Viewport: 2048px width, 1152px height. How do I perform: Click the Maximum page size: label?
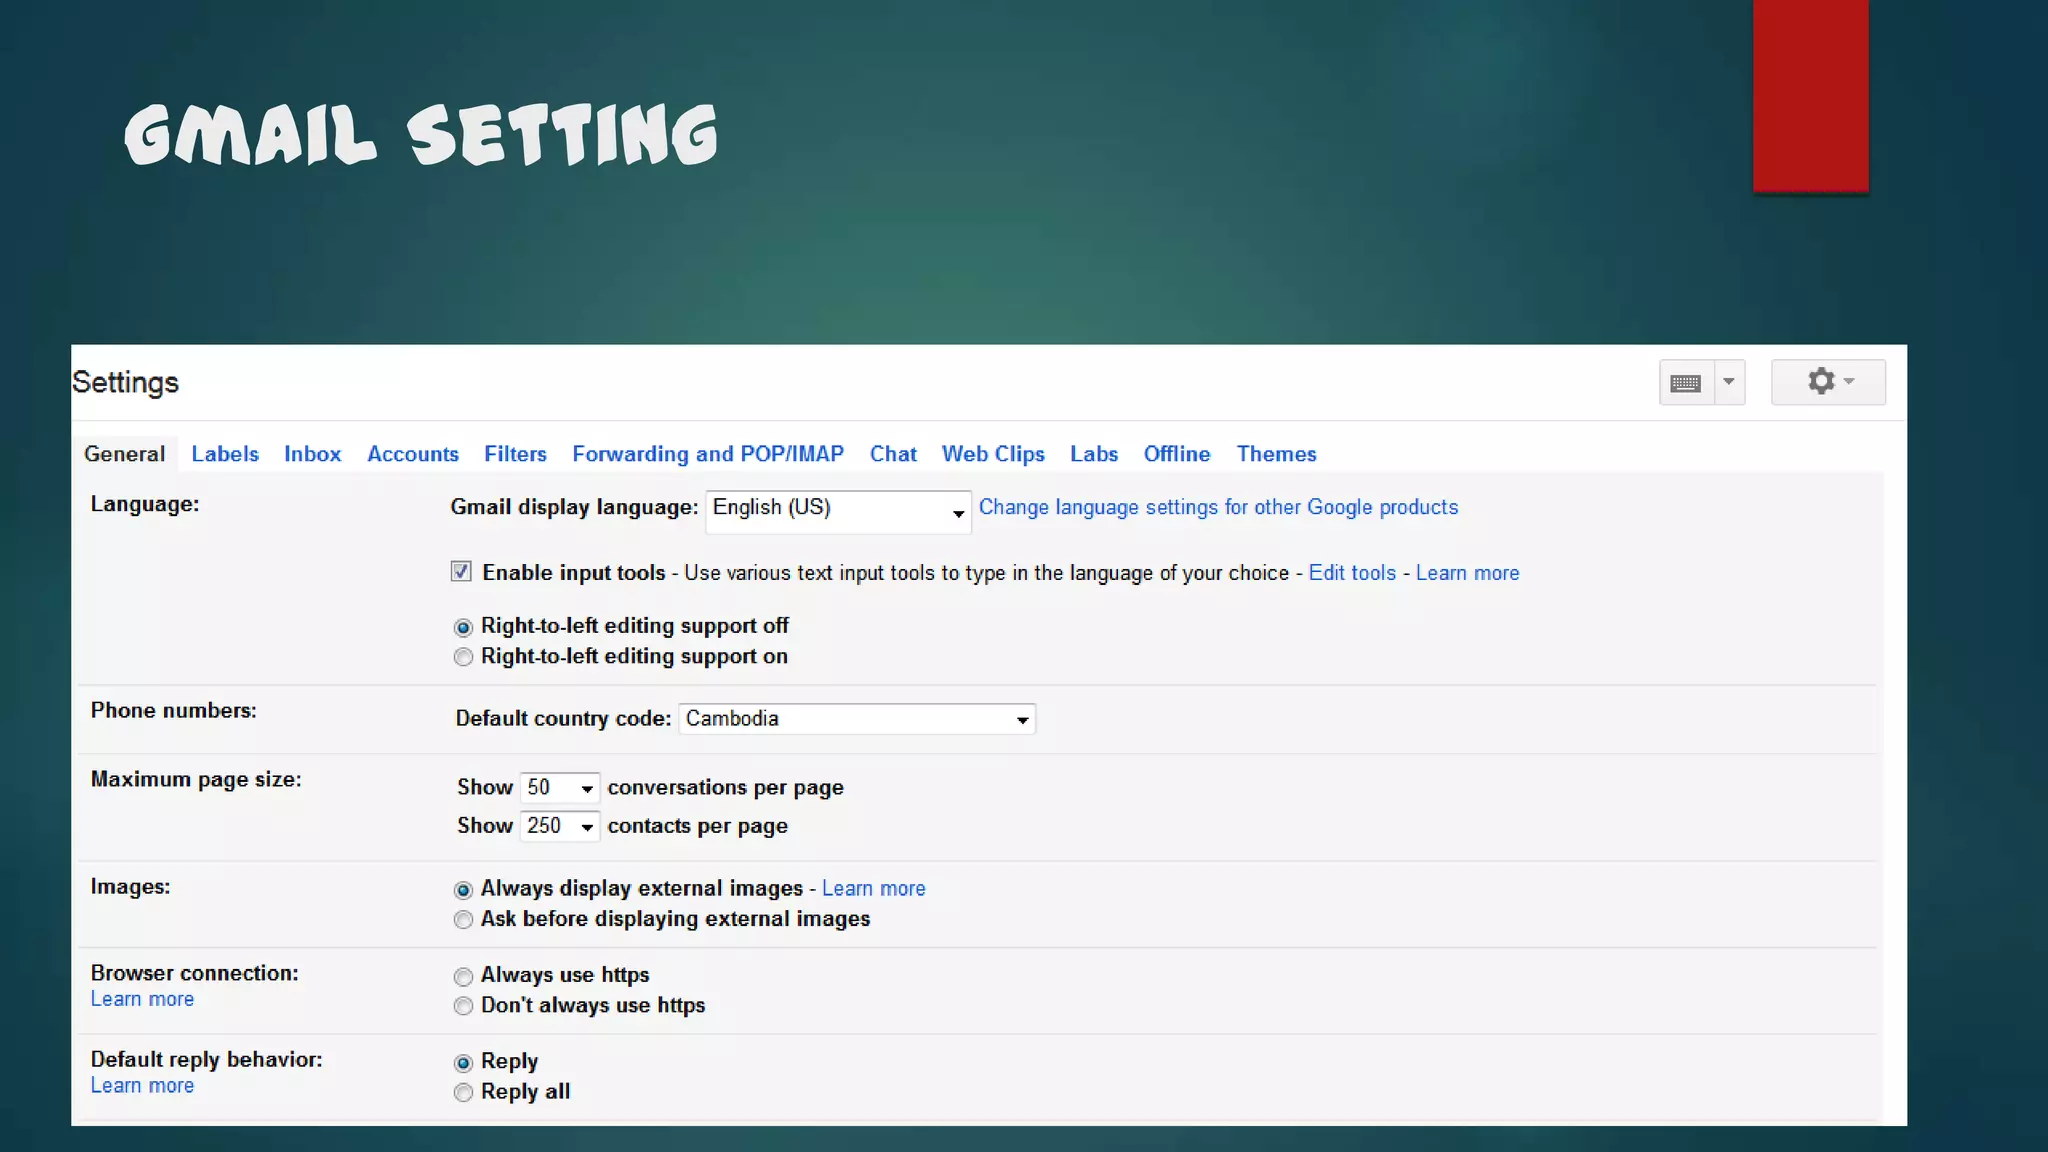196,779
